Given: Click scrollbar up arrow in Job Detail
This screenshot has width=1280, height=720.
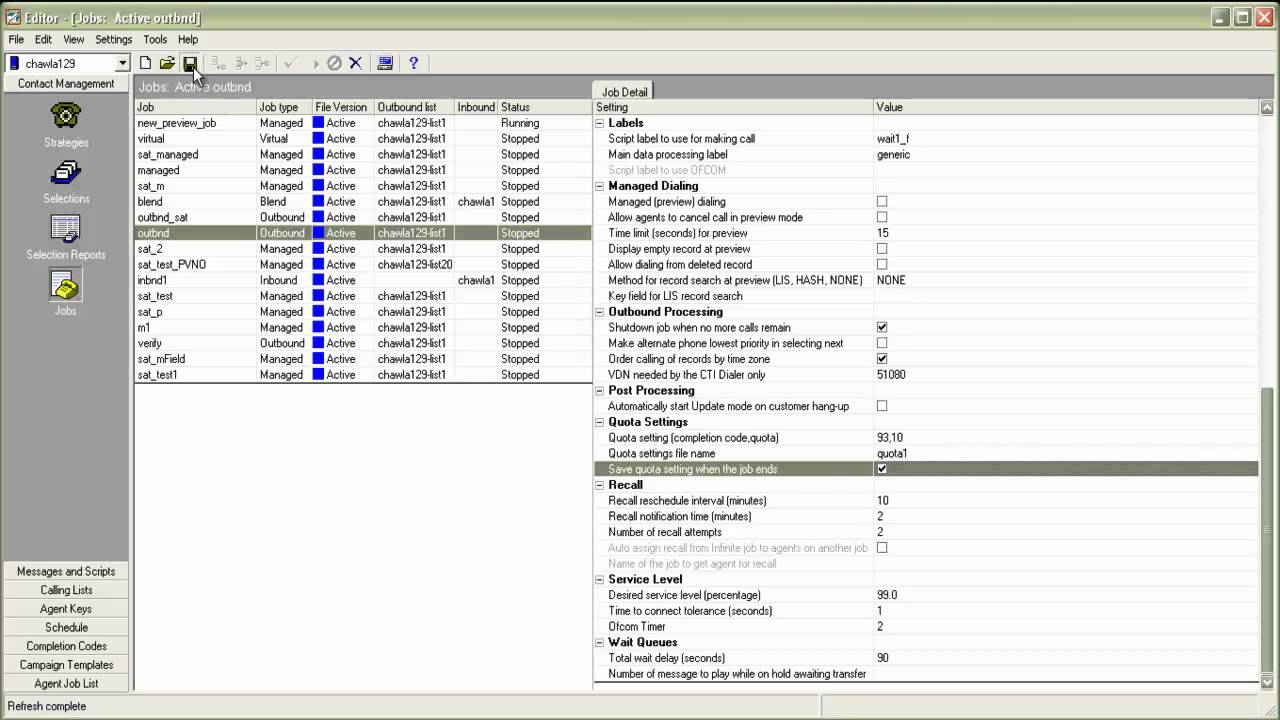Looking at the screenshot, I should tap(1268, 107).
